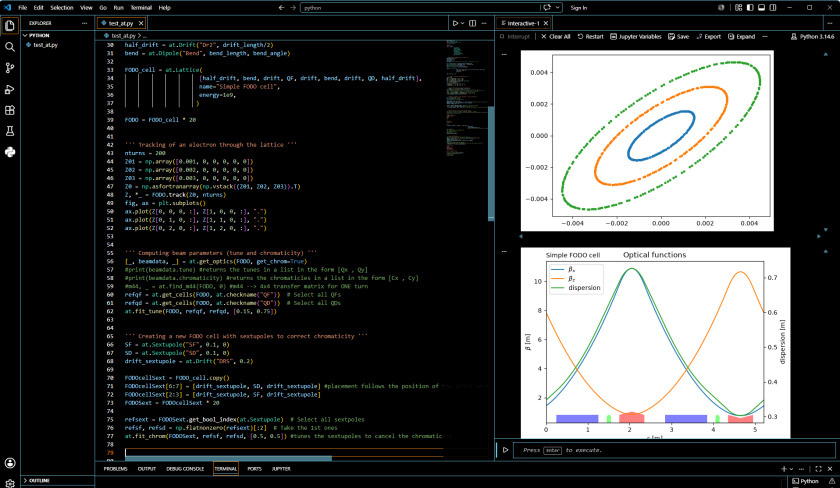Export the interactive session
This screenshot has height=488, width=840.
(x=708, y=36)
